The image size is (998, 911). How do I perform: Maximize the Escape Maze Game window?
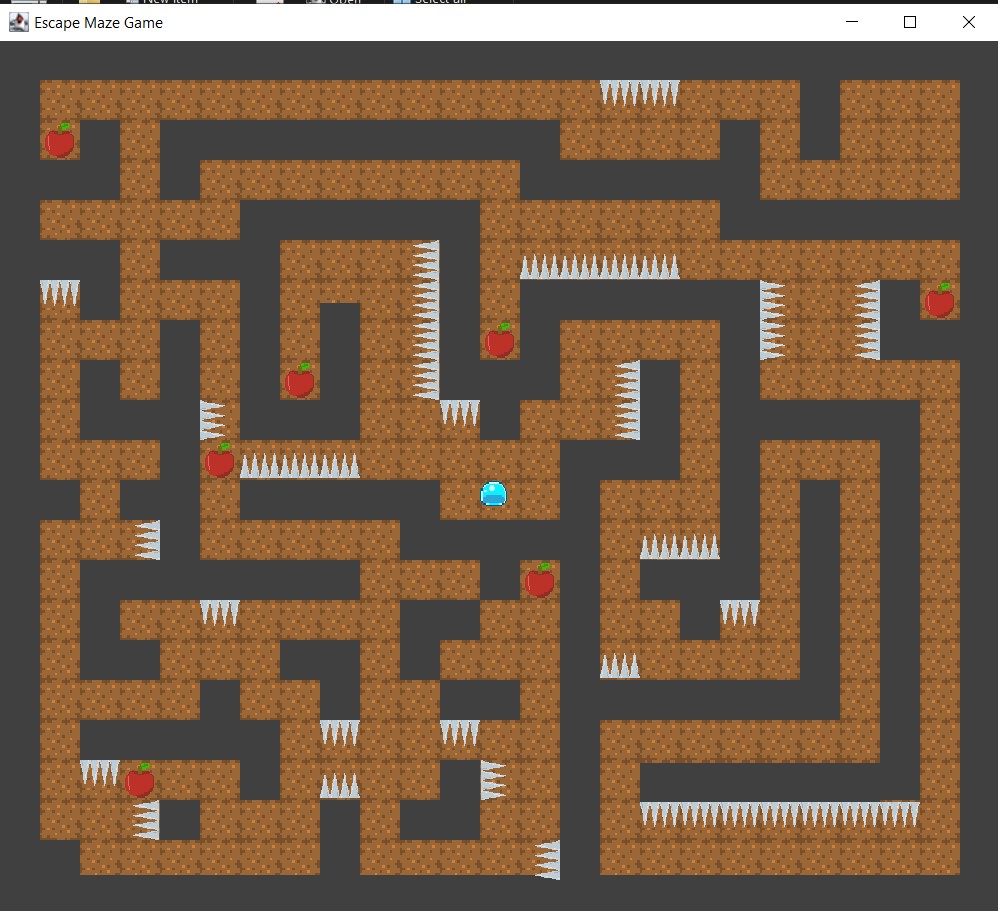pyautogui.click(x=910, y=22)
